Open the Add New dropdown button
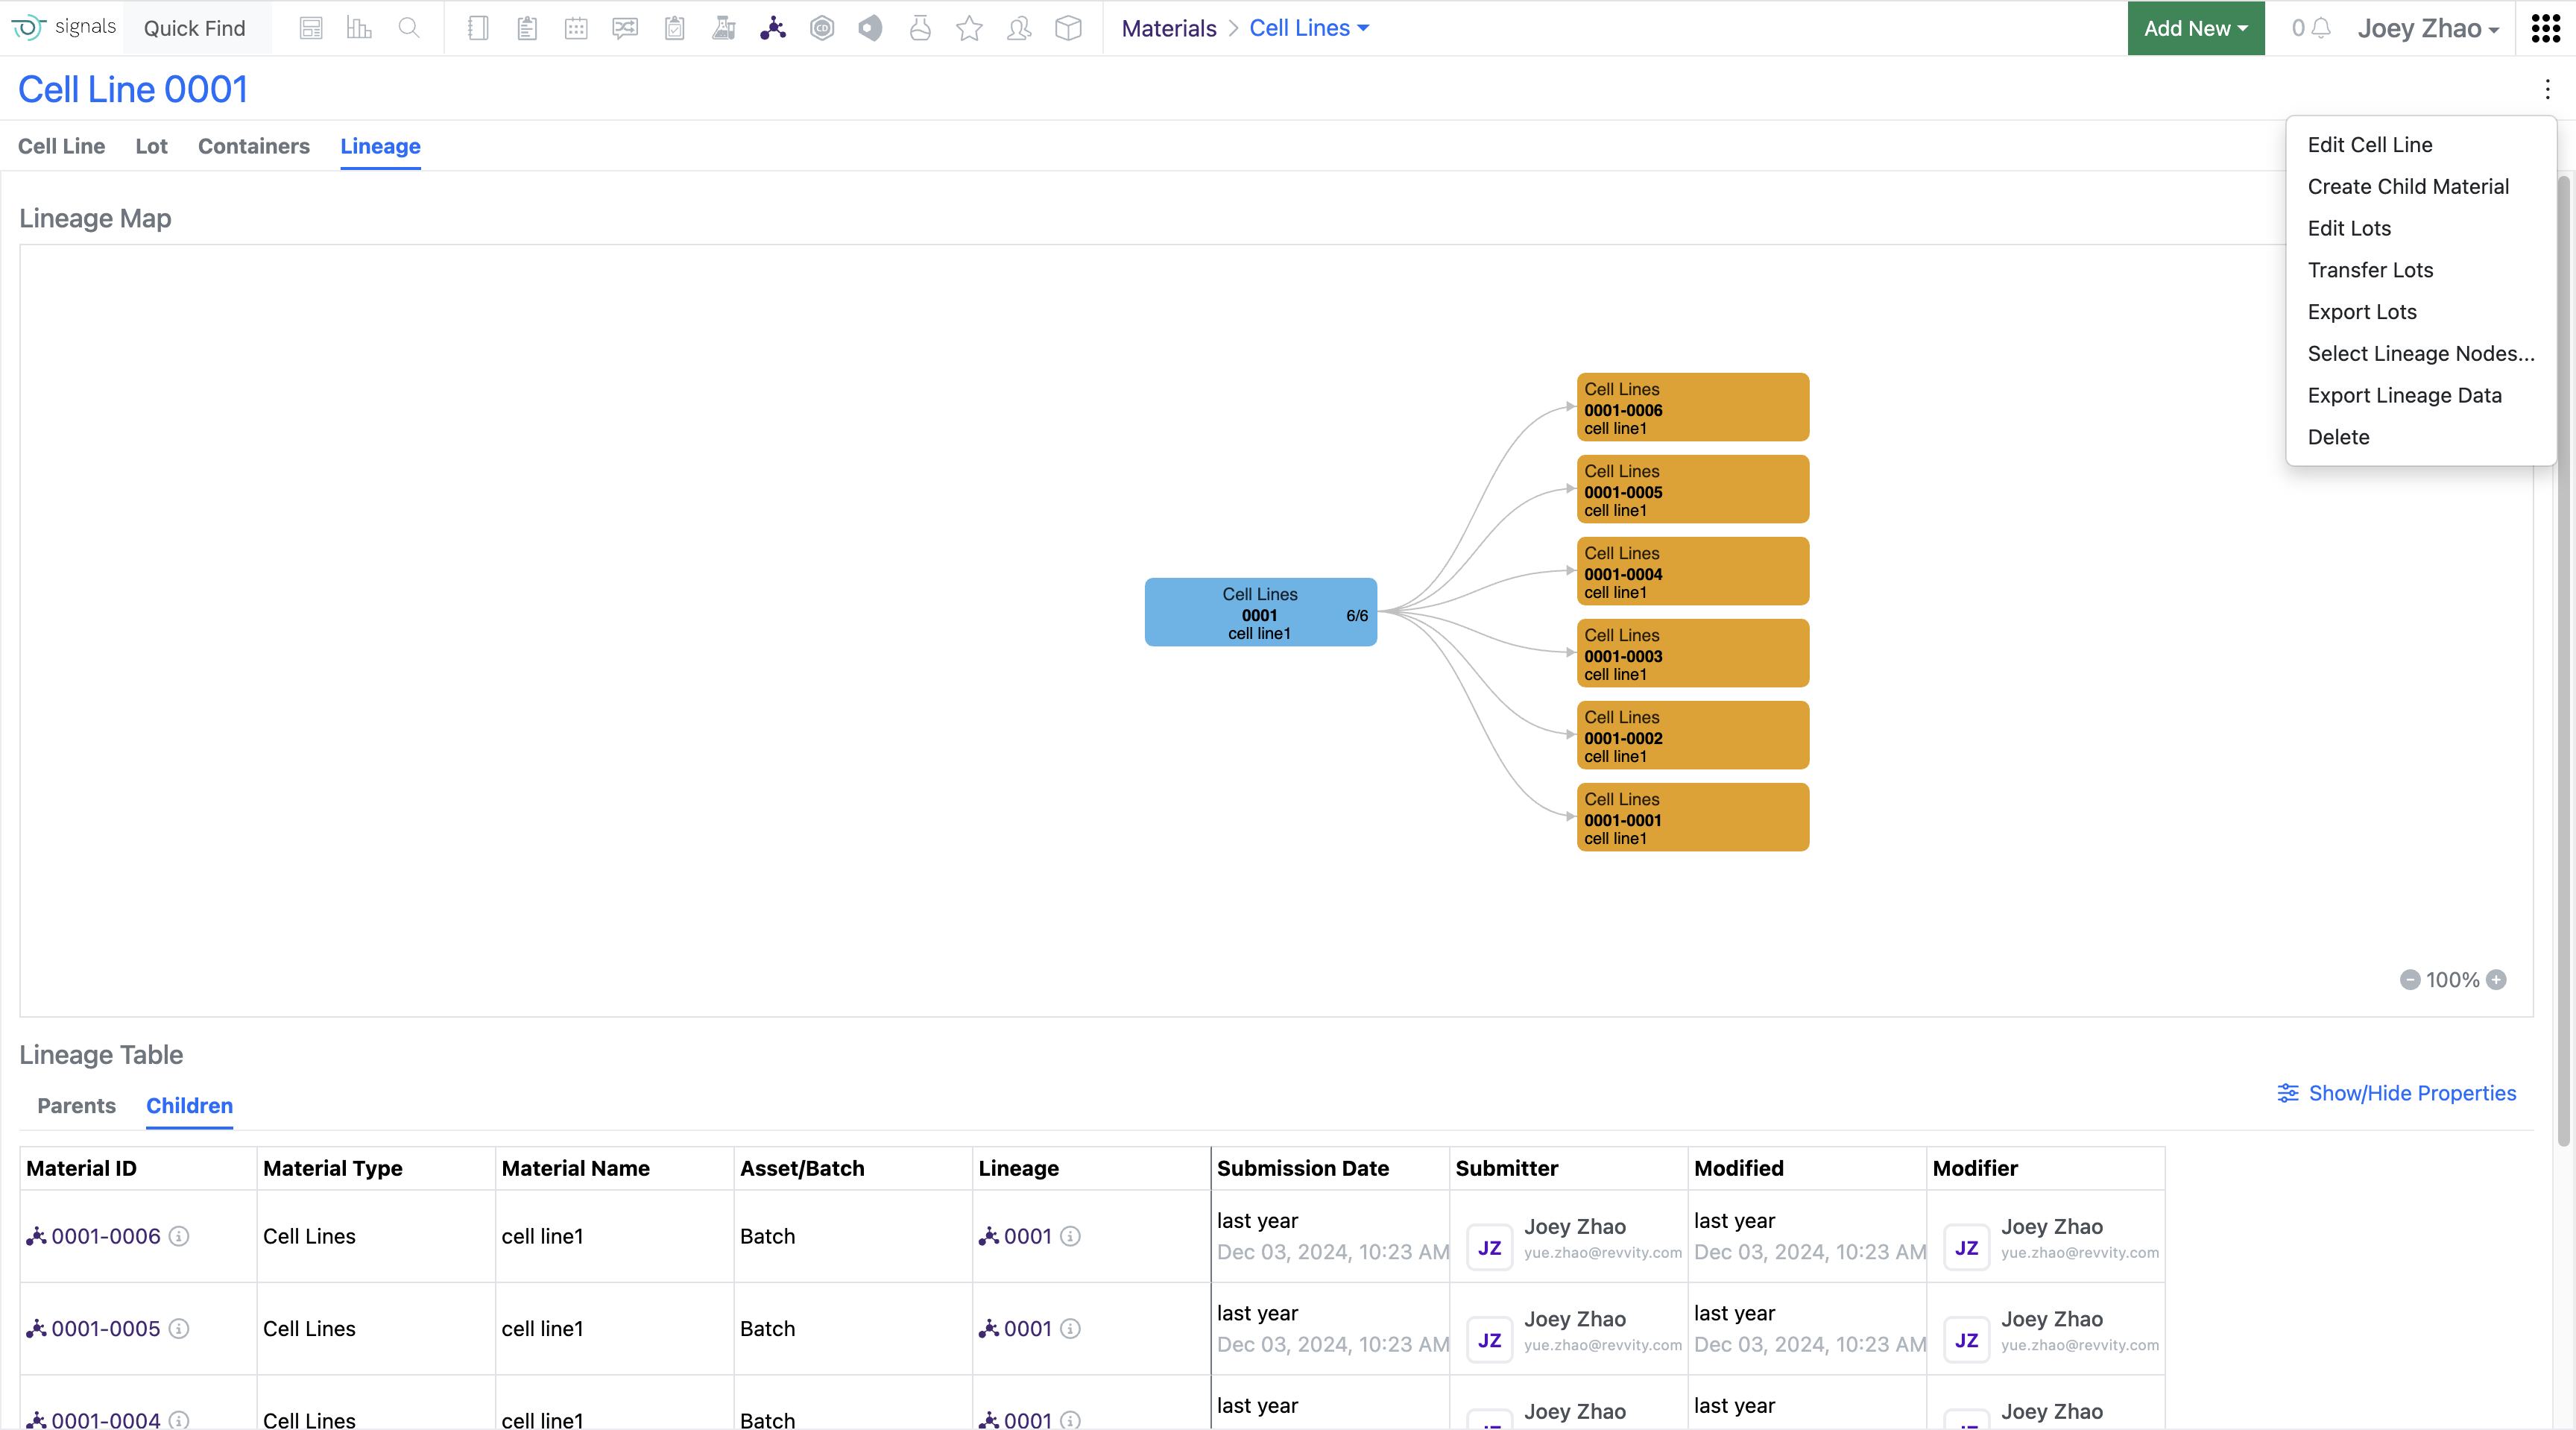 pos(2196,28)
